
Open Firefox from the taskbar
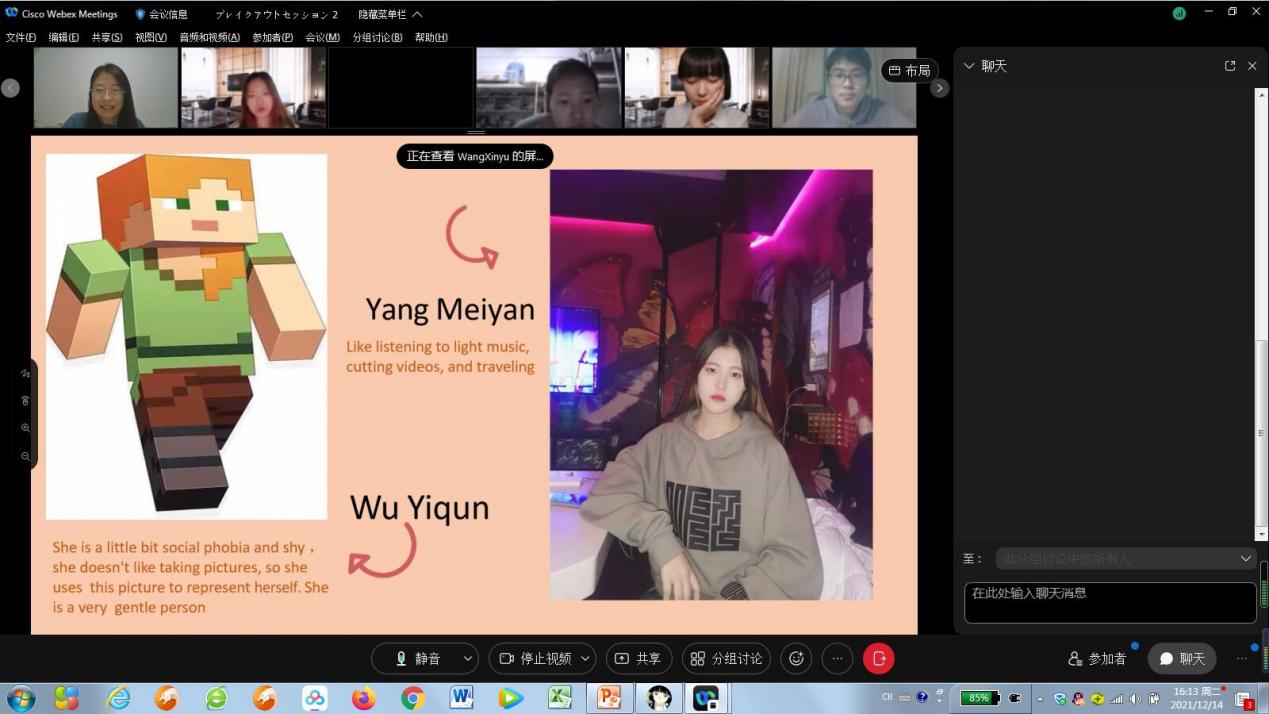363,698
